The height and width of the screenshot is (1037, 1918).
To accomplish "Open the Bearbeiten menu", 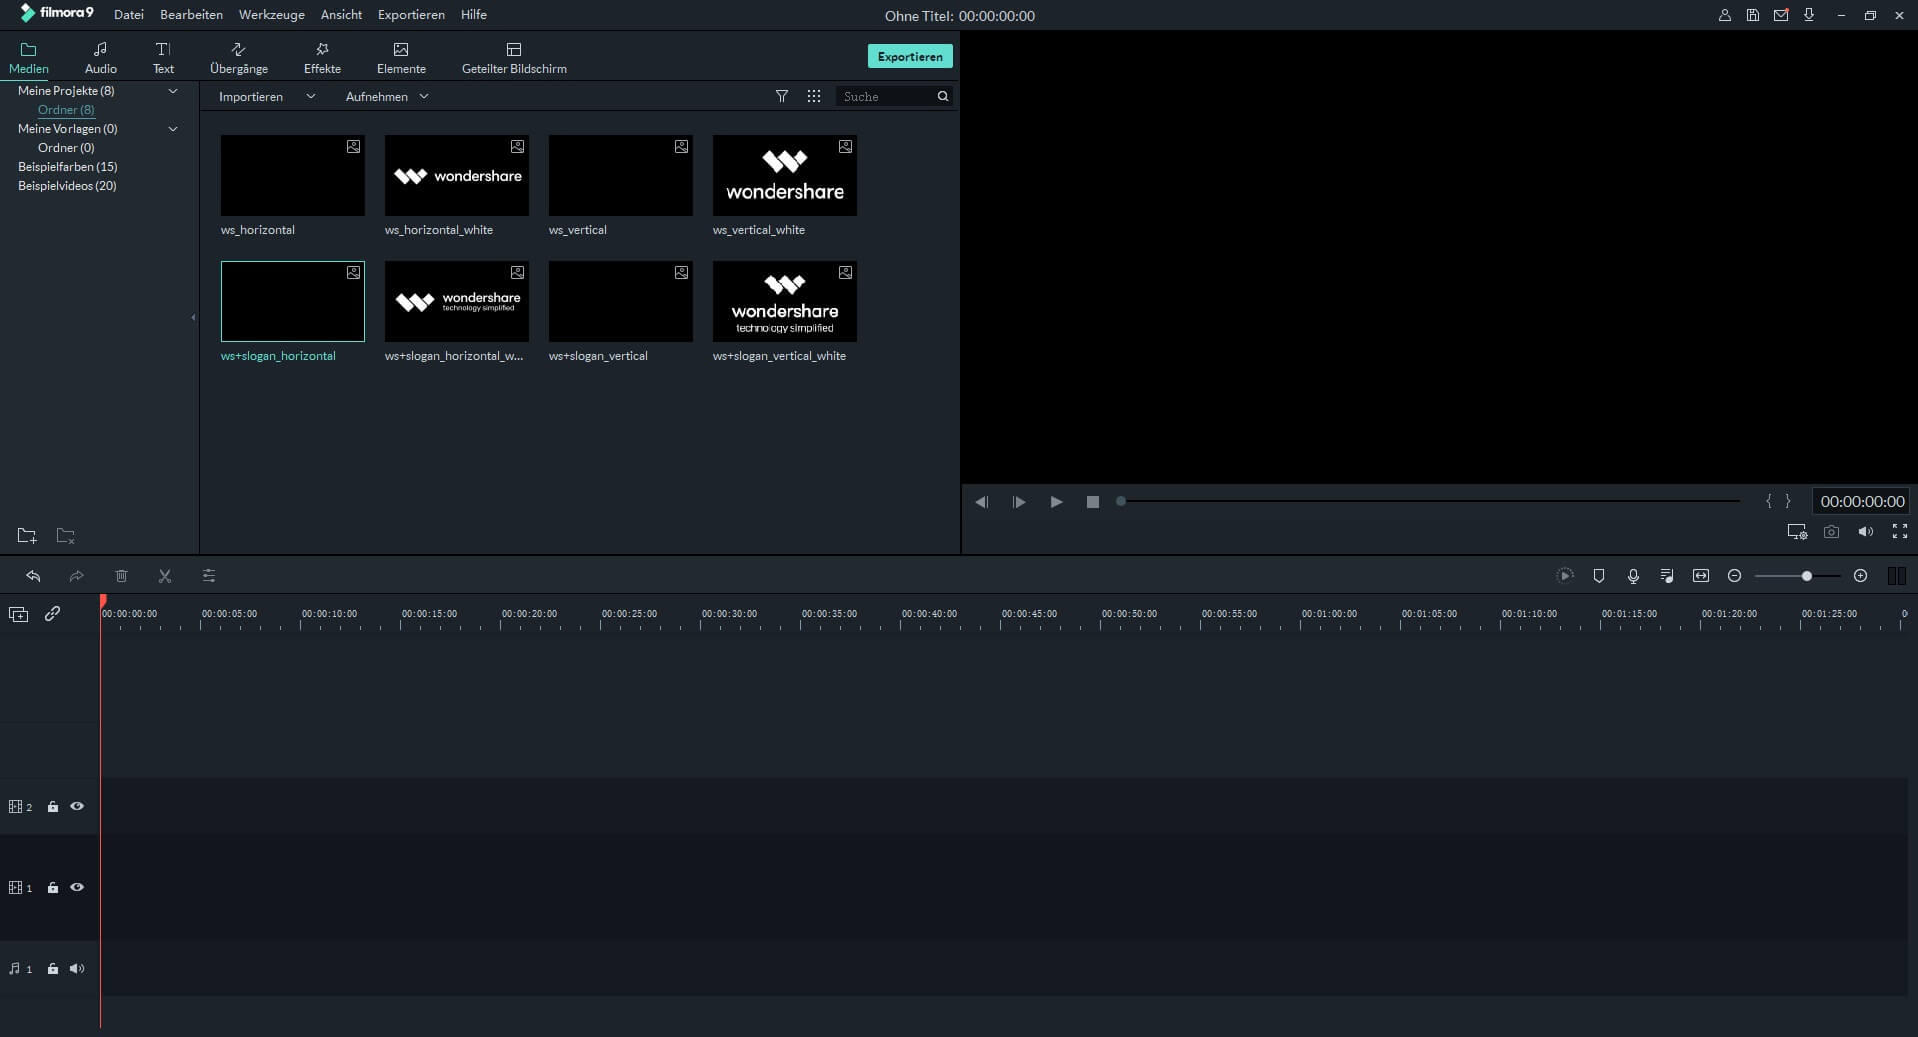I will click(x=191, y=15).
